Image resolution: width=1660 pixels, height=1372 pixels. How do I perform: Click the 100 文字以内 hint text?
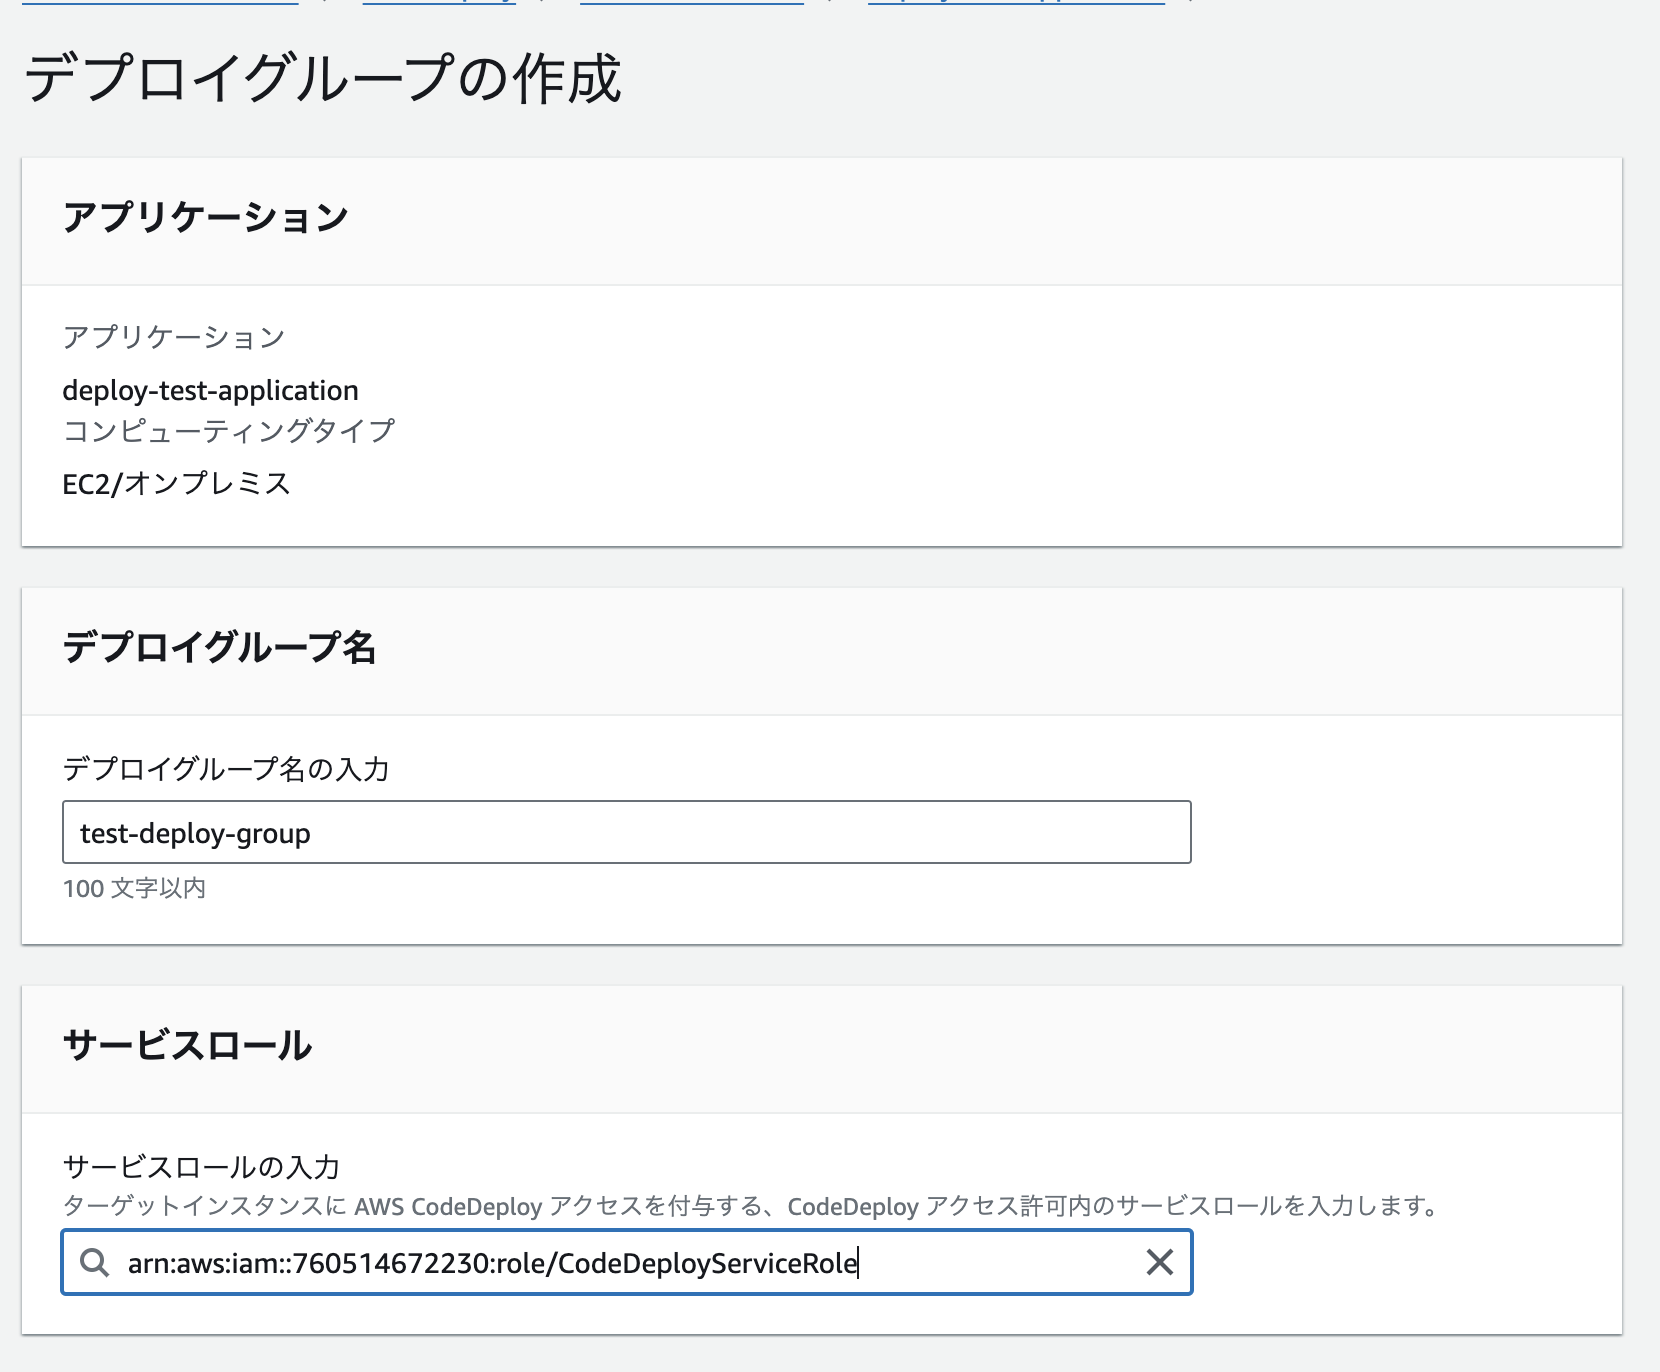point(136,888)
